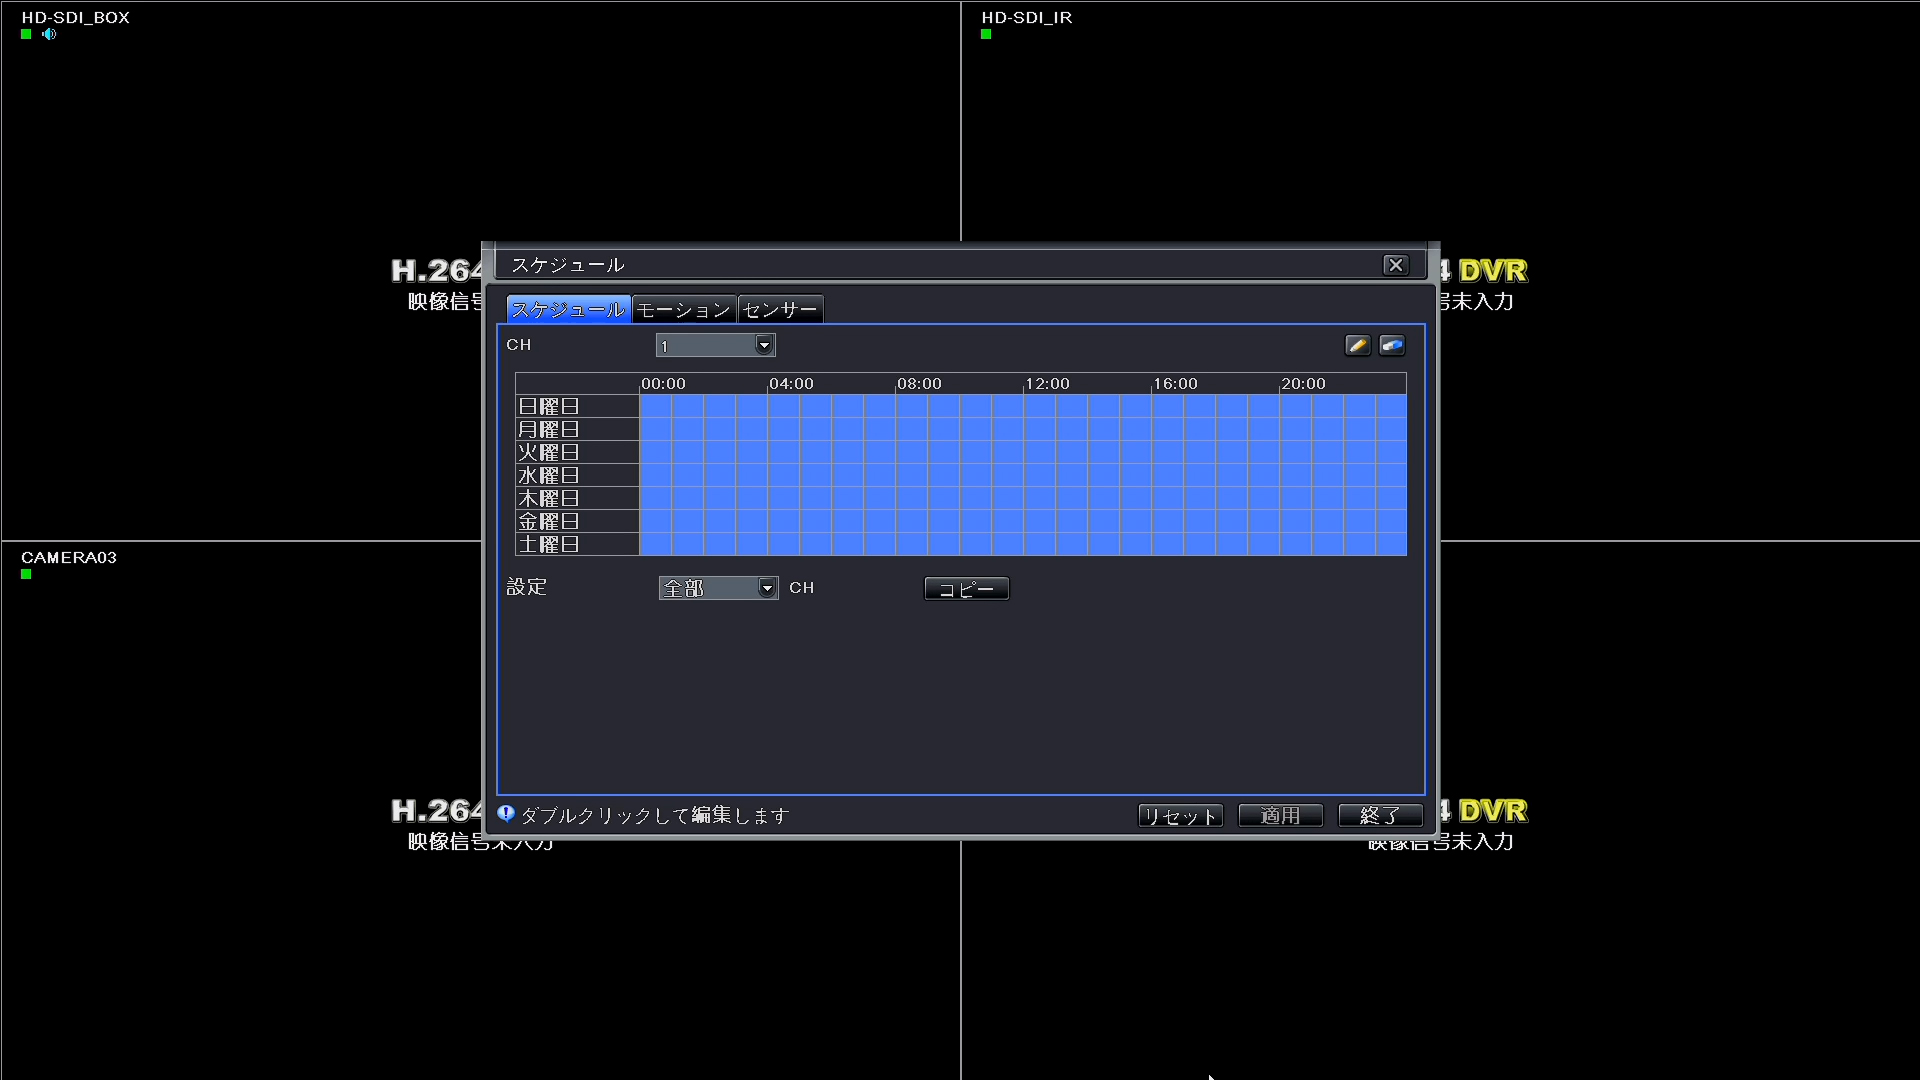Click the green status indicator under HD-SDI_IR

(985, 33)
